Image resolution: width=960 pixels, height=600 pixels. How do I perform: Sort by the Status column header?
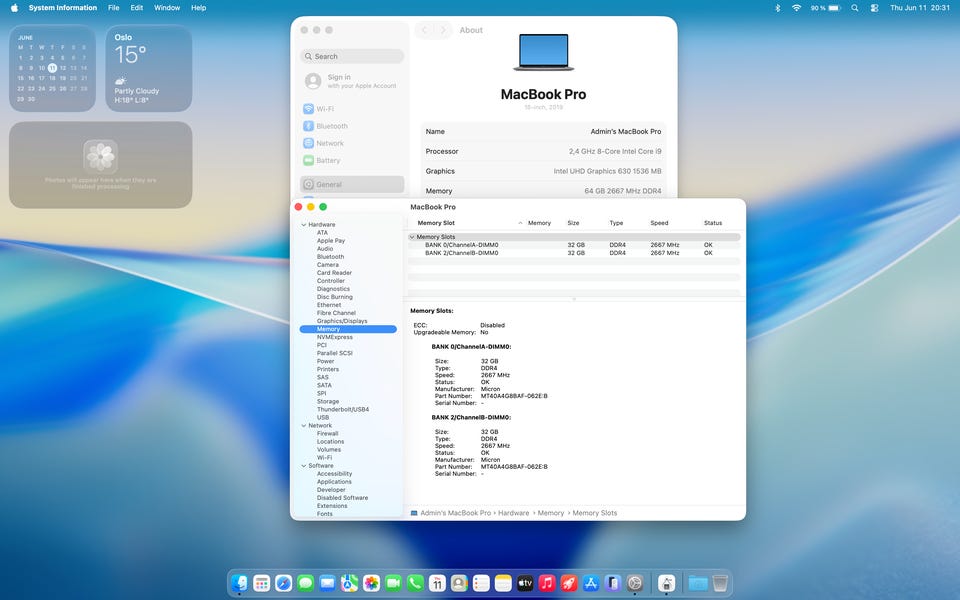[713, 223]
